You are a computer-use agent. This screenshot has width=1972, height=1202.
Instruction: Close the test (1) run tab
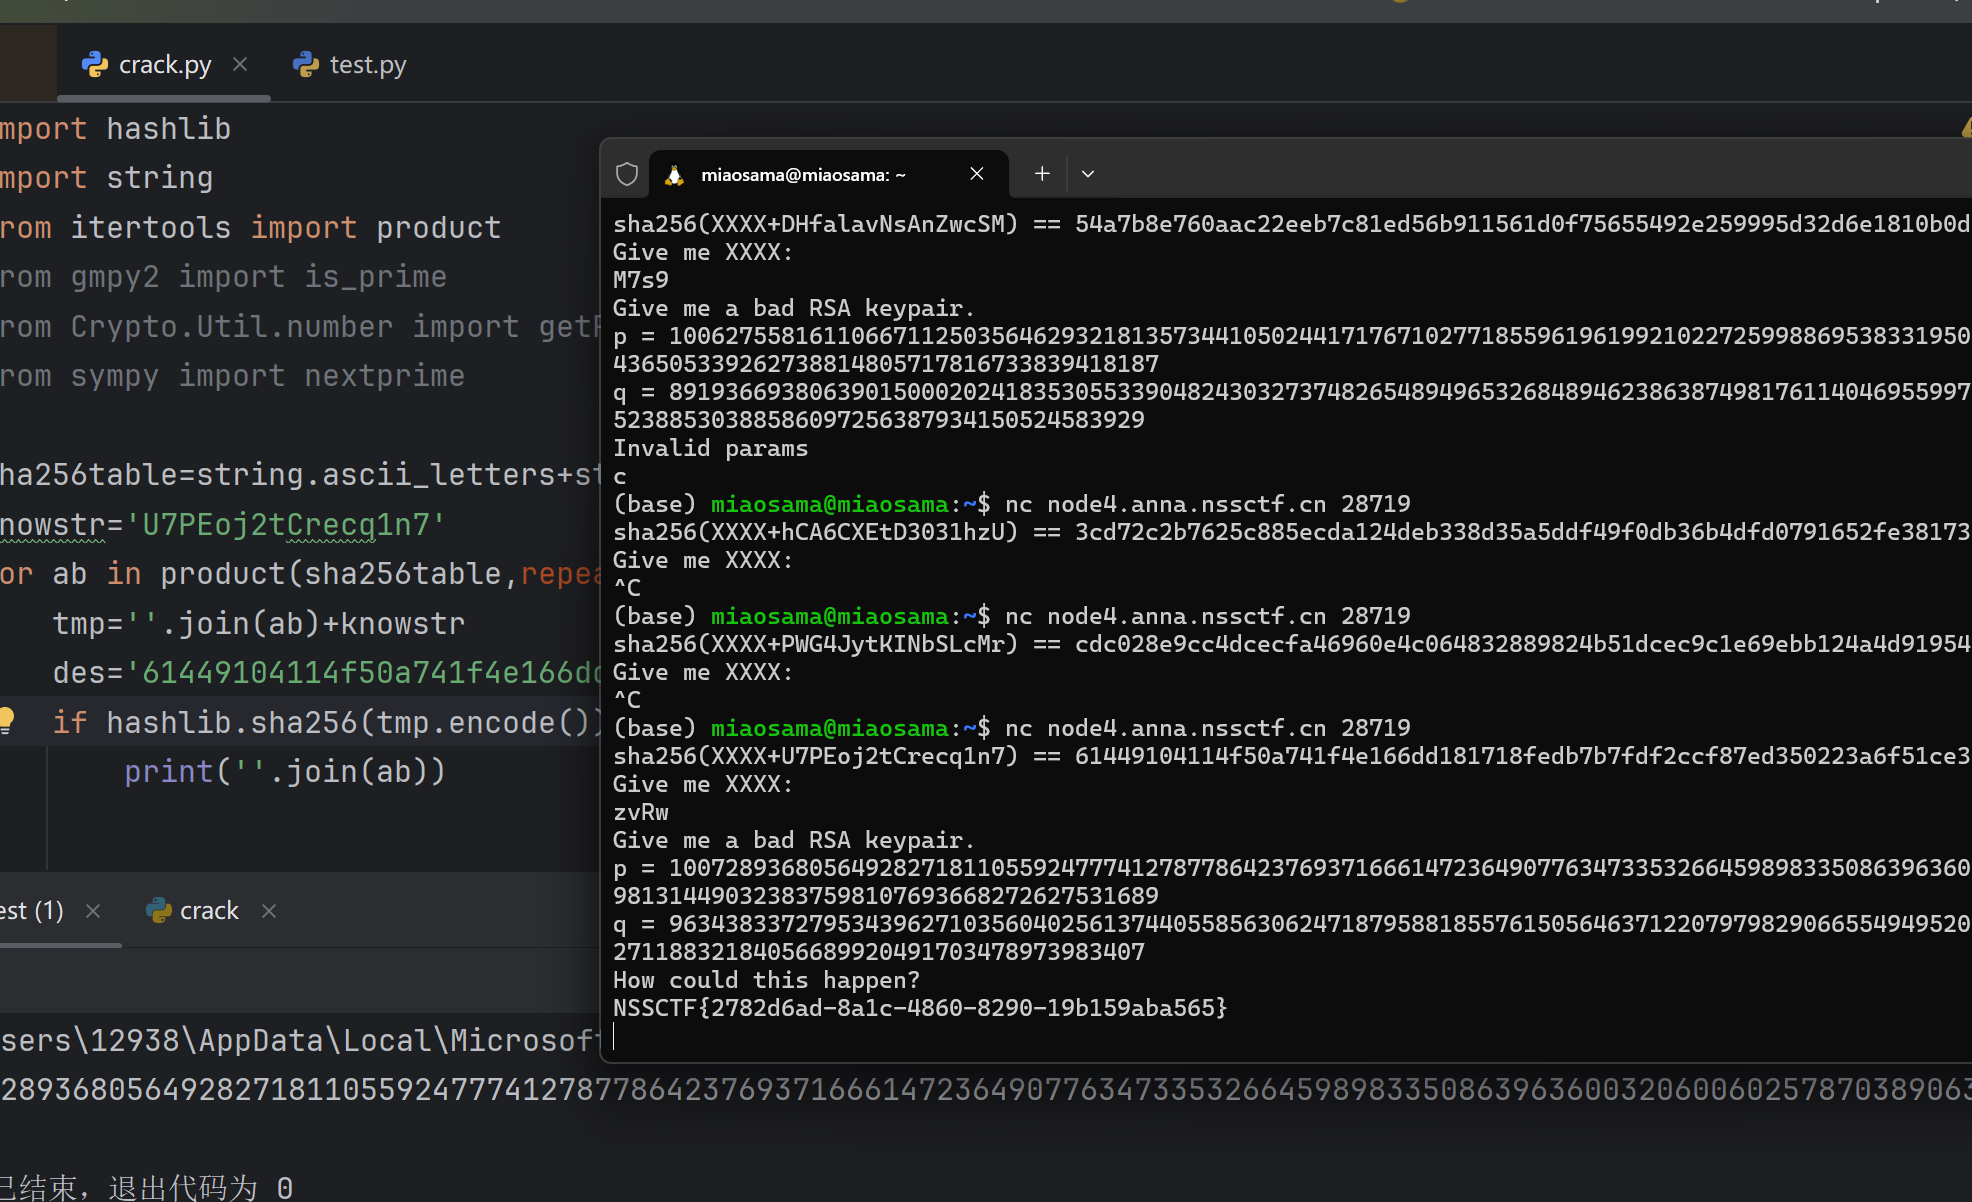tap(93, 910)
